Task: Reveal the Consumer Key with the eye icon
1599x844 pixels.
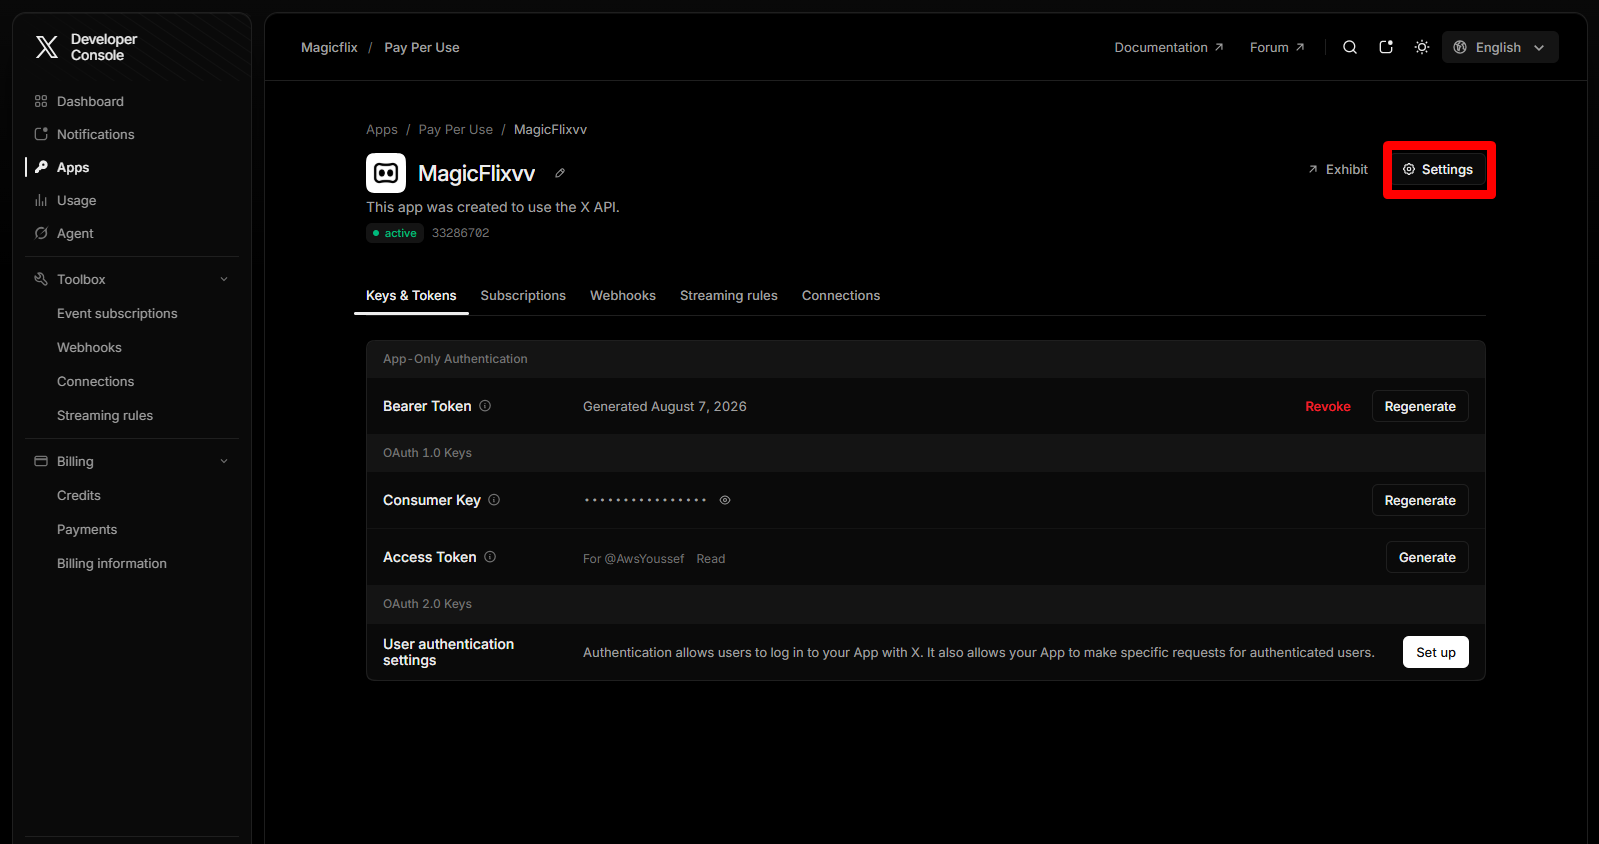Action: (x=725, y=500)
